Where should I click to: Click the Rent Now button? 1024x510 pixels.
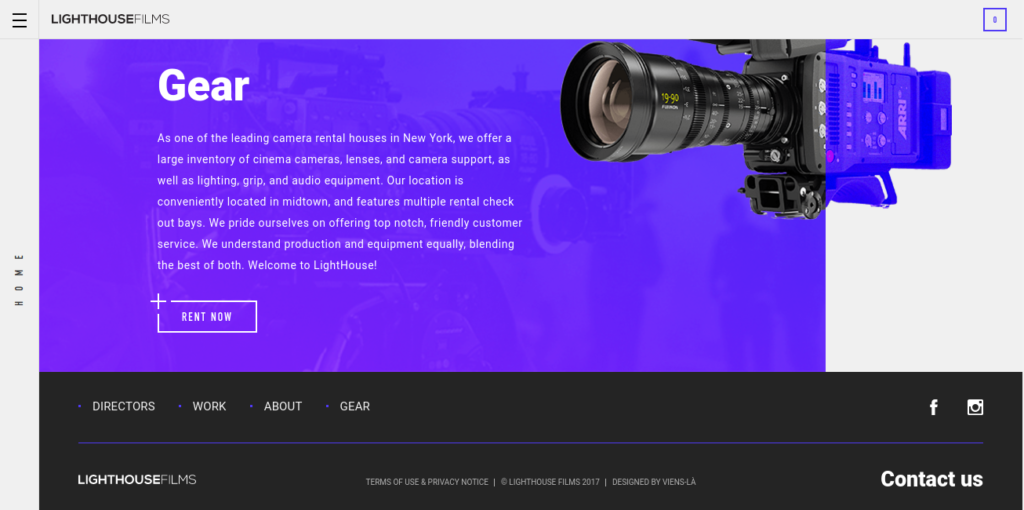pos(207,317)
